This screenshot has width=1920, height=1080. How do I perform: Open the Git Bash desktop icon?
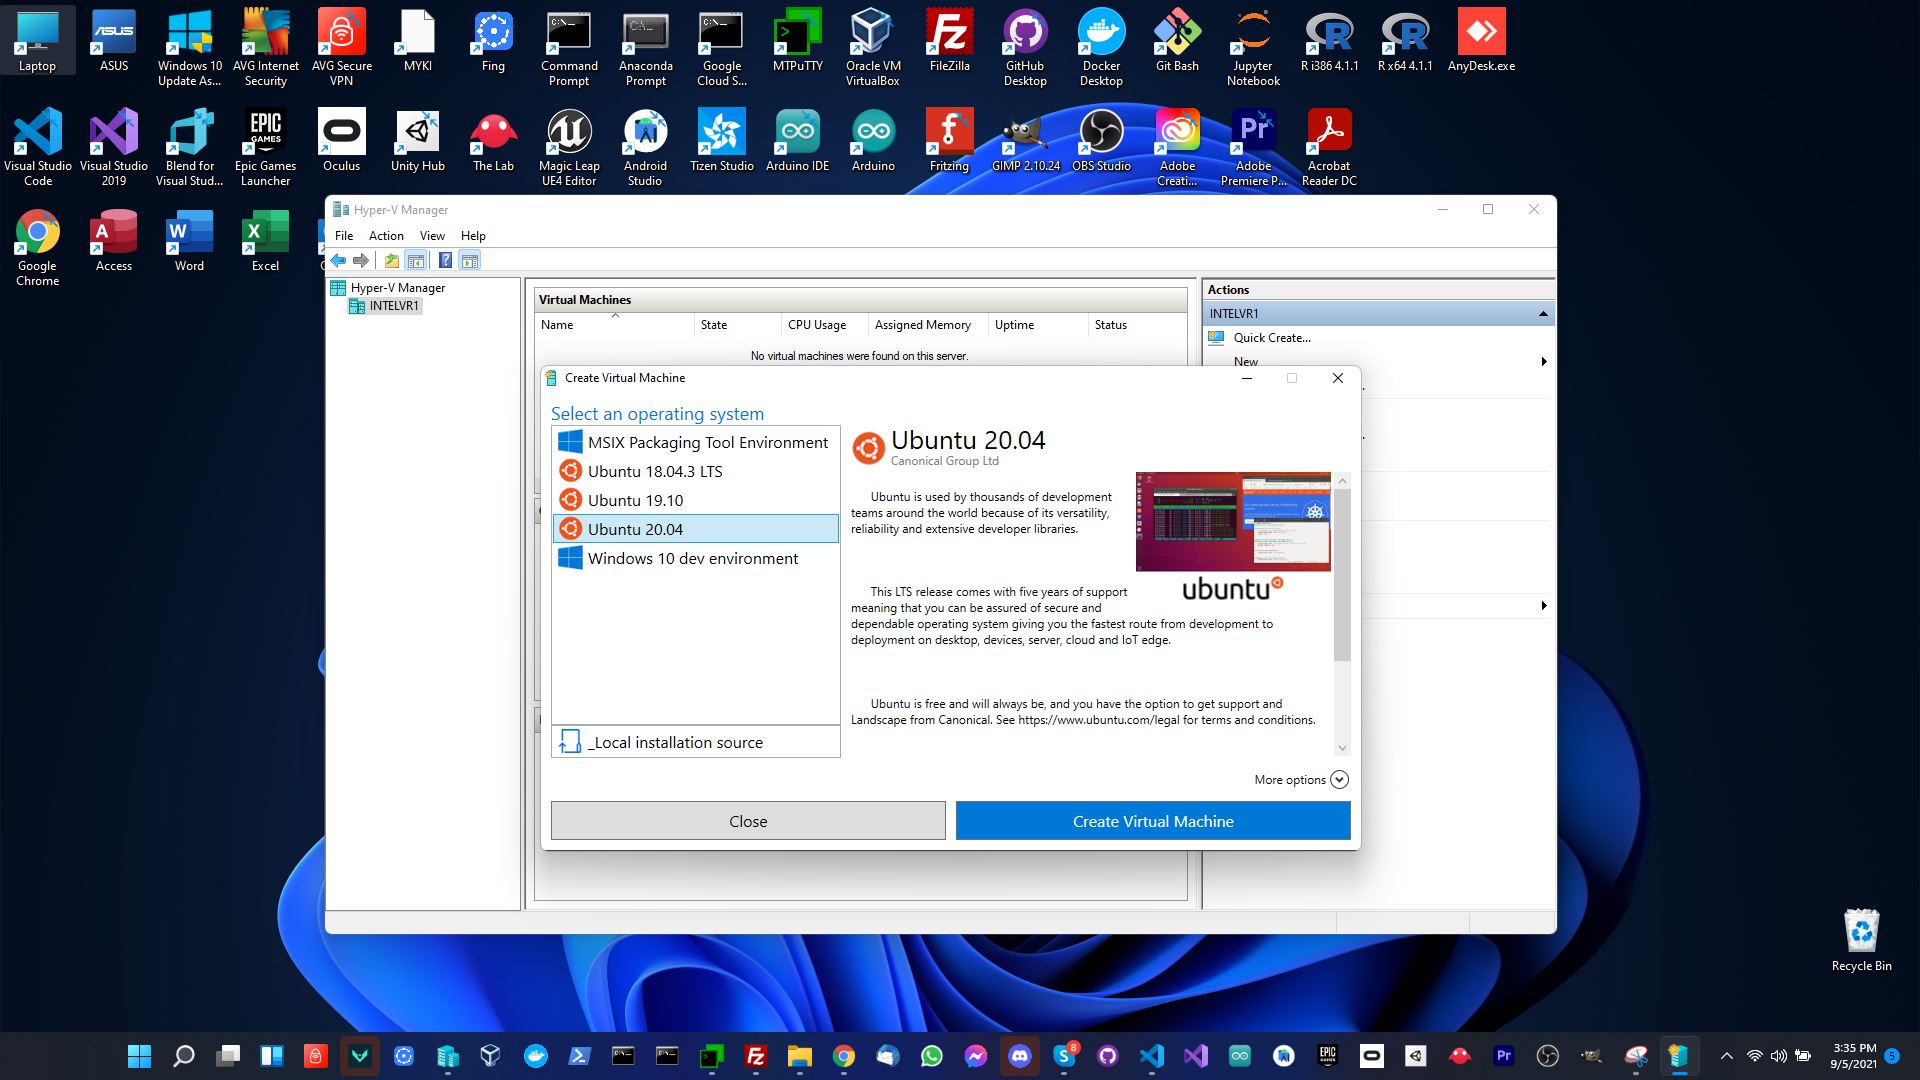[1177, 41]
